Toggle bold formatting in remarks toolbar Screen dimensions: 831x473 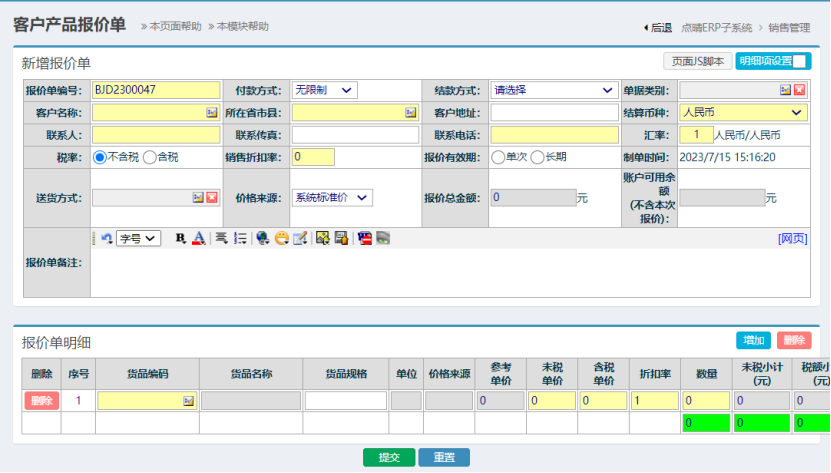coord(180,238)
